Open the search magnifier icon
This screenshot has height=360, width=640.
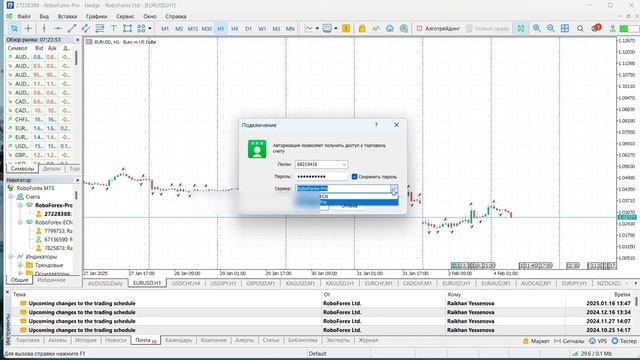pos(580,29)
